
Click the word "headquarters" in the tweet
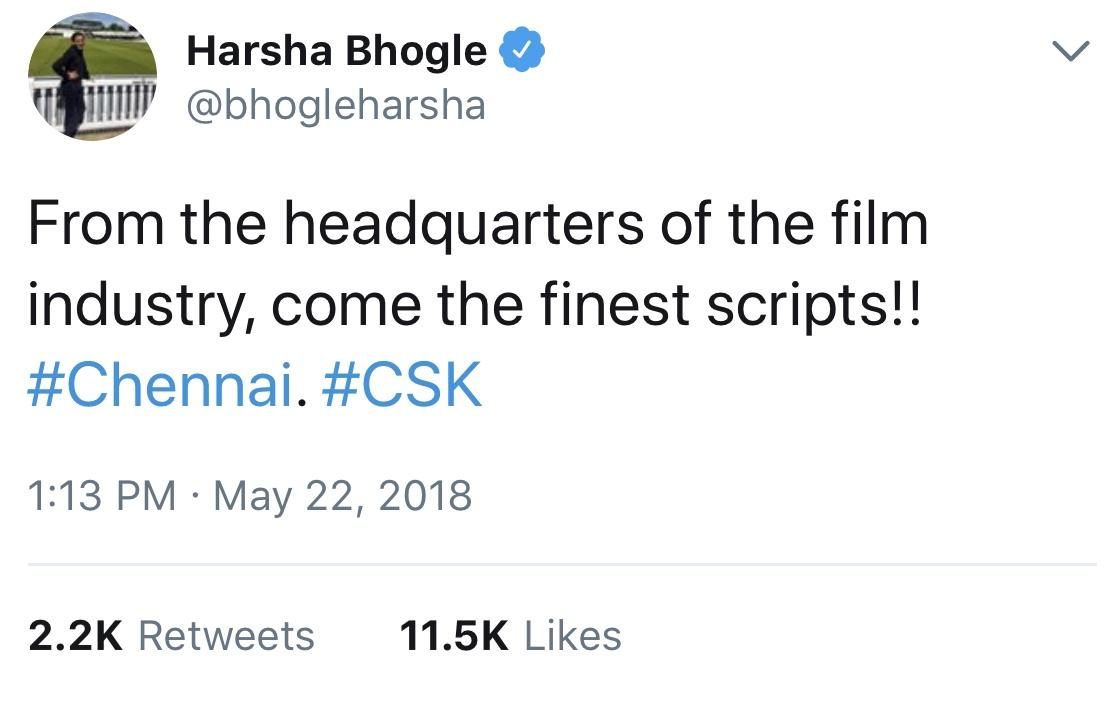(x=464, y=225)
